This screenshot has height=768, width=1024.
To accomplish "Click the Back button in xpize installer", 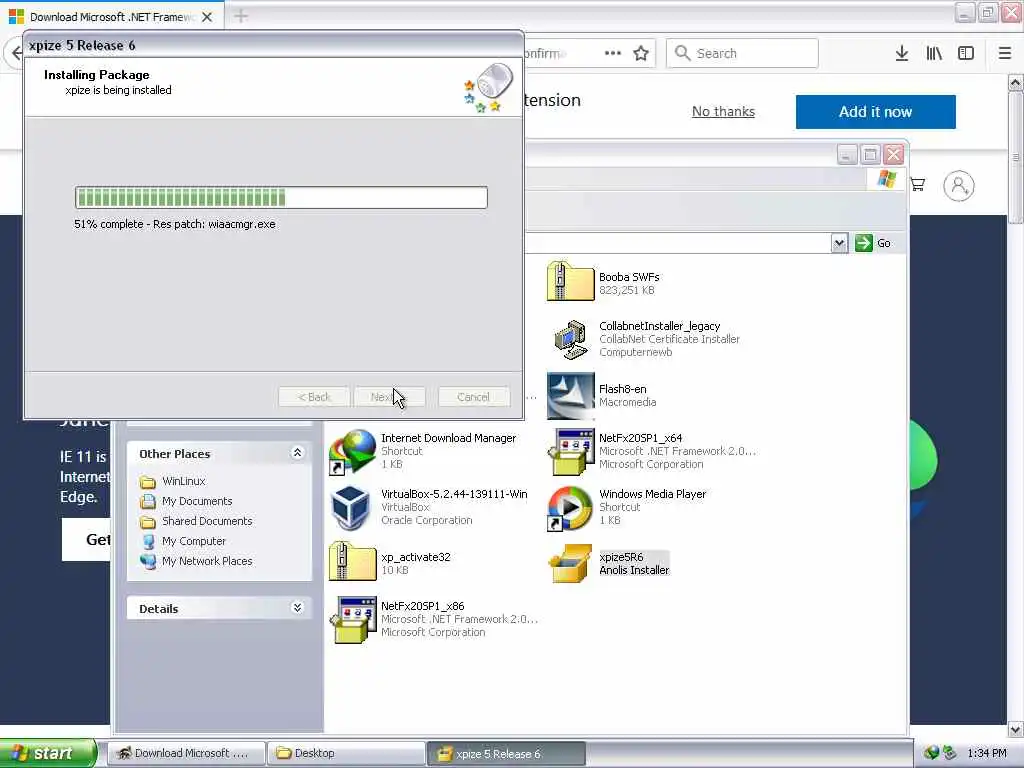I will (x=314, y=397).
